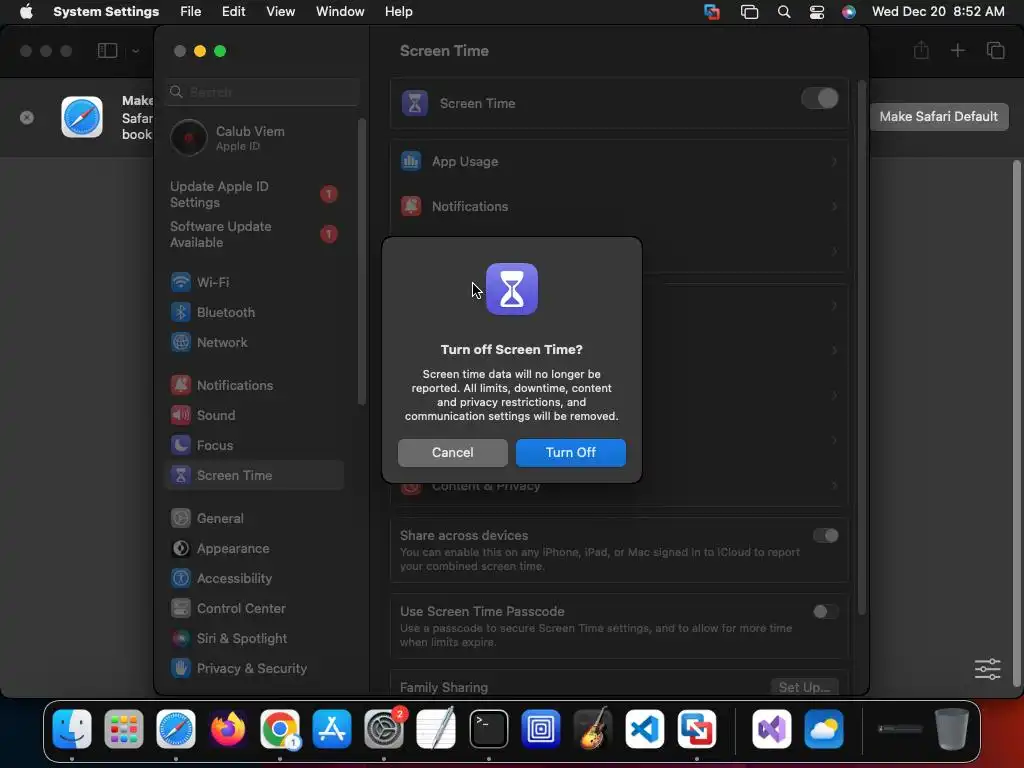Select Focus in the settings sidebar
The image size is (1024, 768).
(x=255, y=445)
